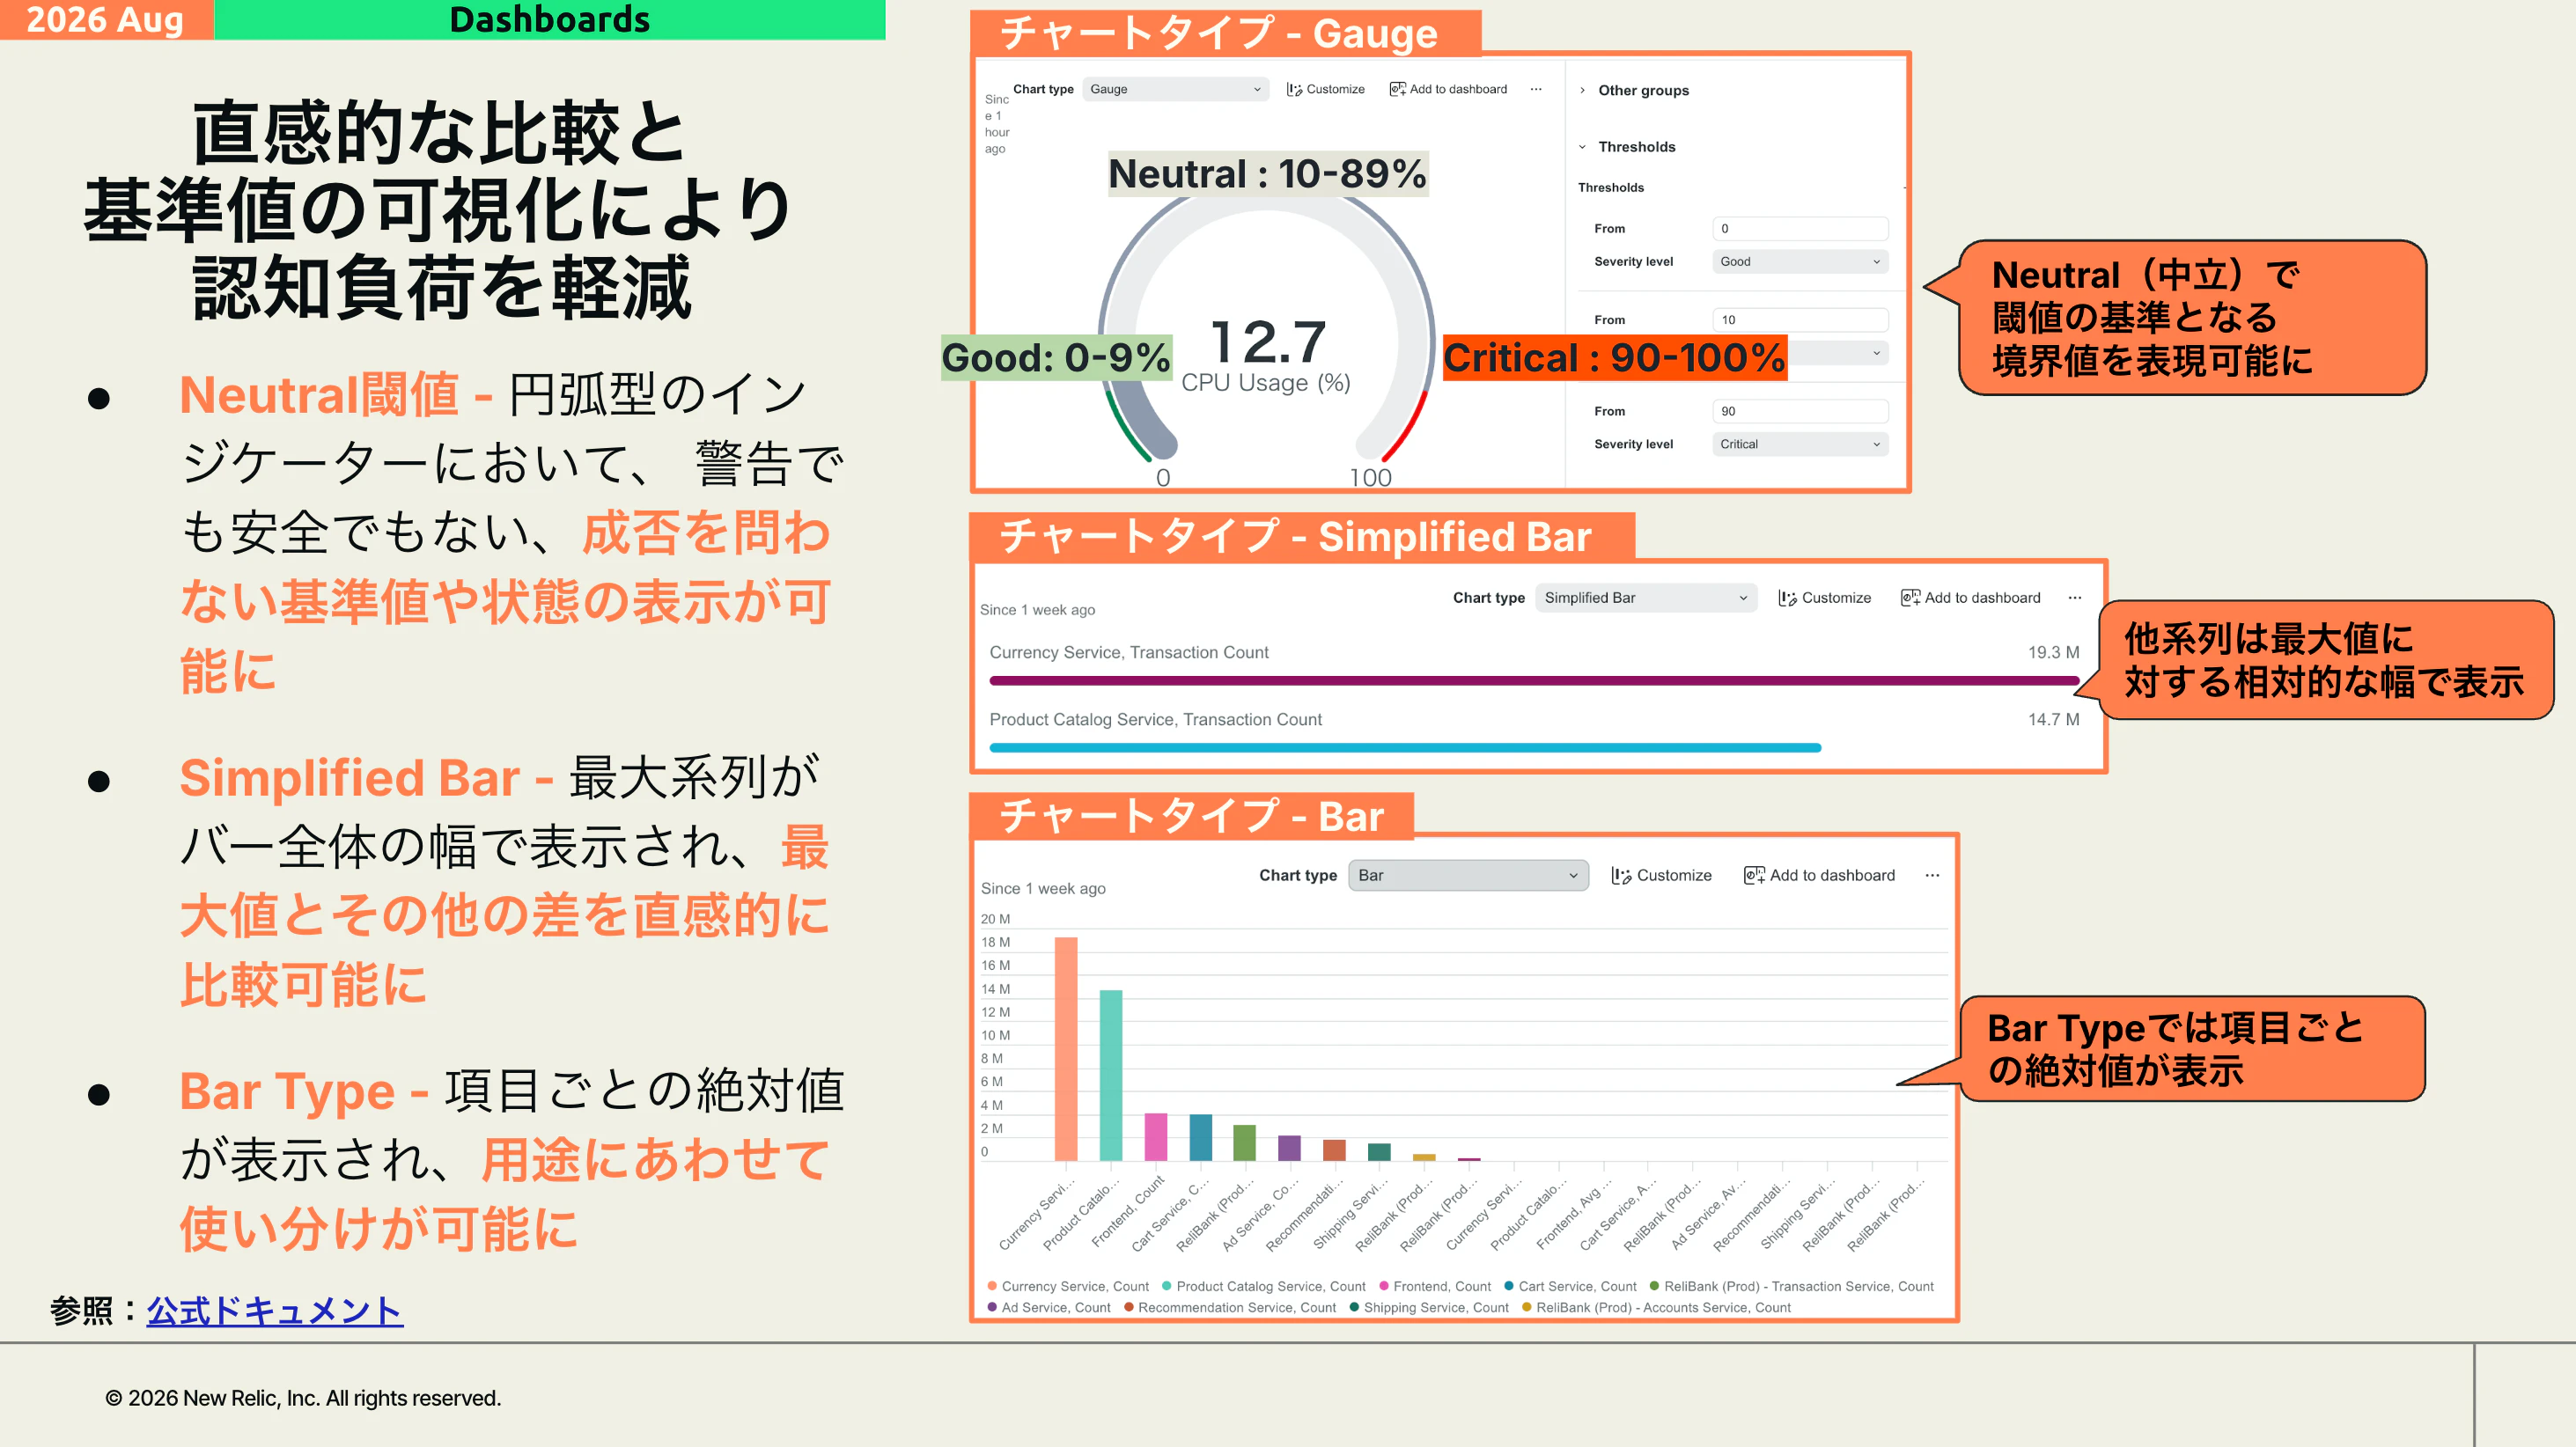Toggle the Ad Service, Count legend entry
Screen dimensions: 2576x1447
tap(1049, 1307)
